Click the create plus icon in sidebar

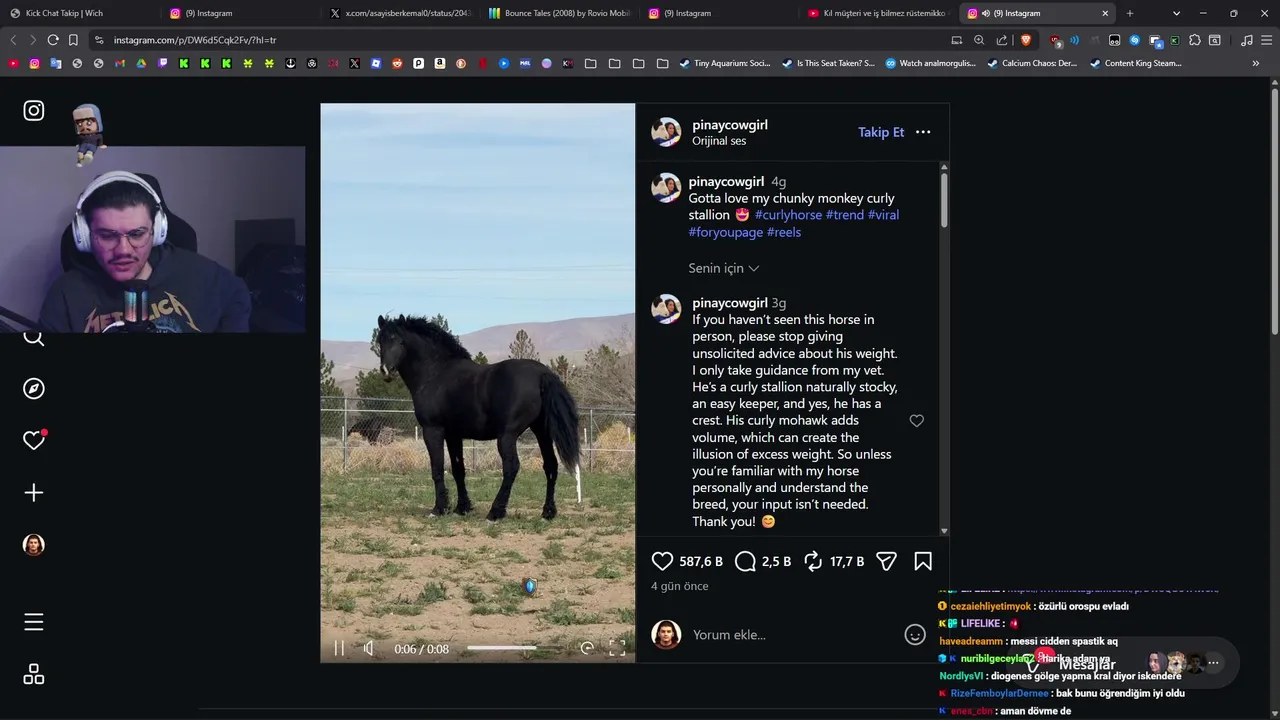(34, 493)
